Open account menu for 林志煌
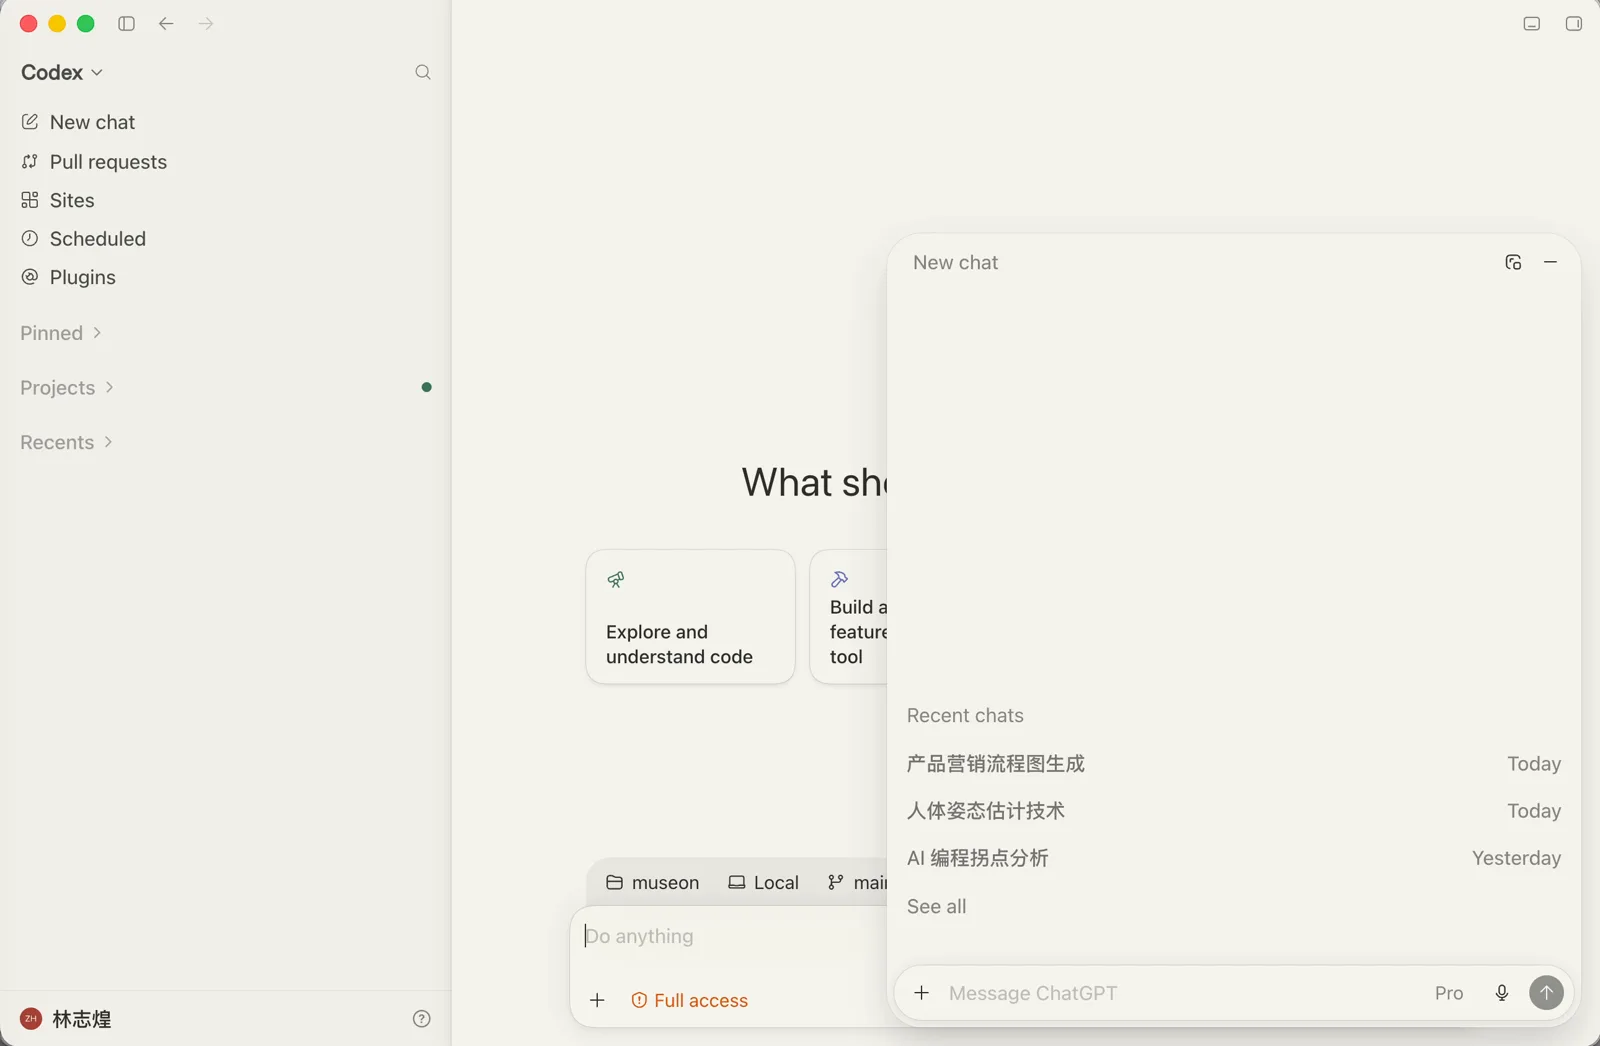The width and height of the screenshot is (1600, 1046). pos(66,1019)
